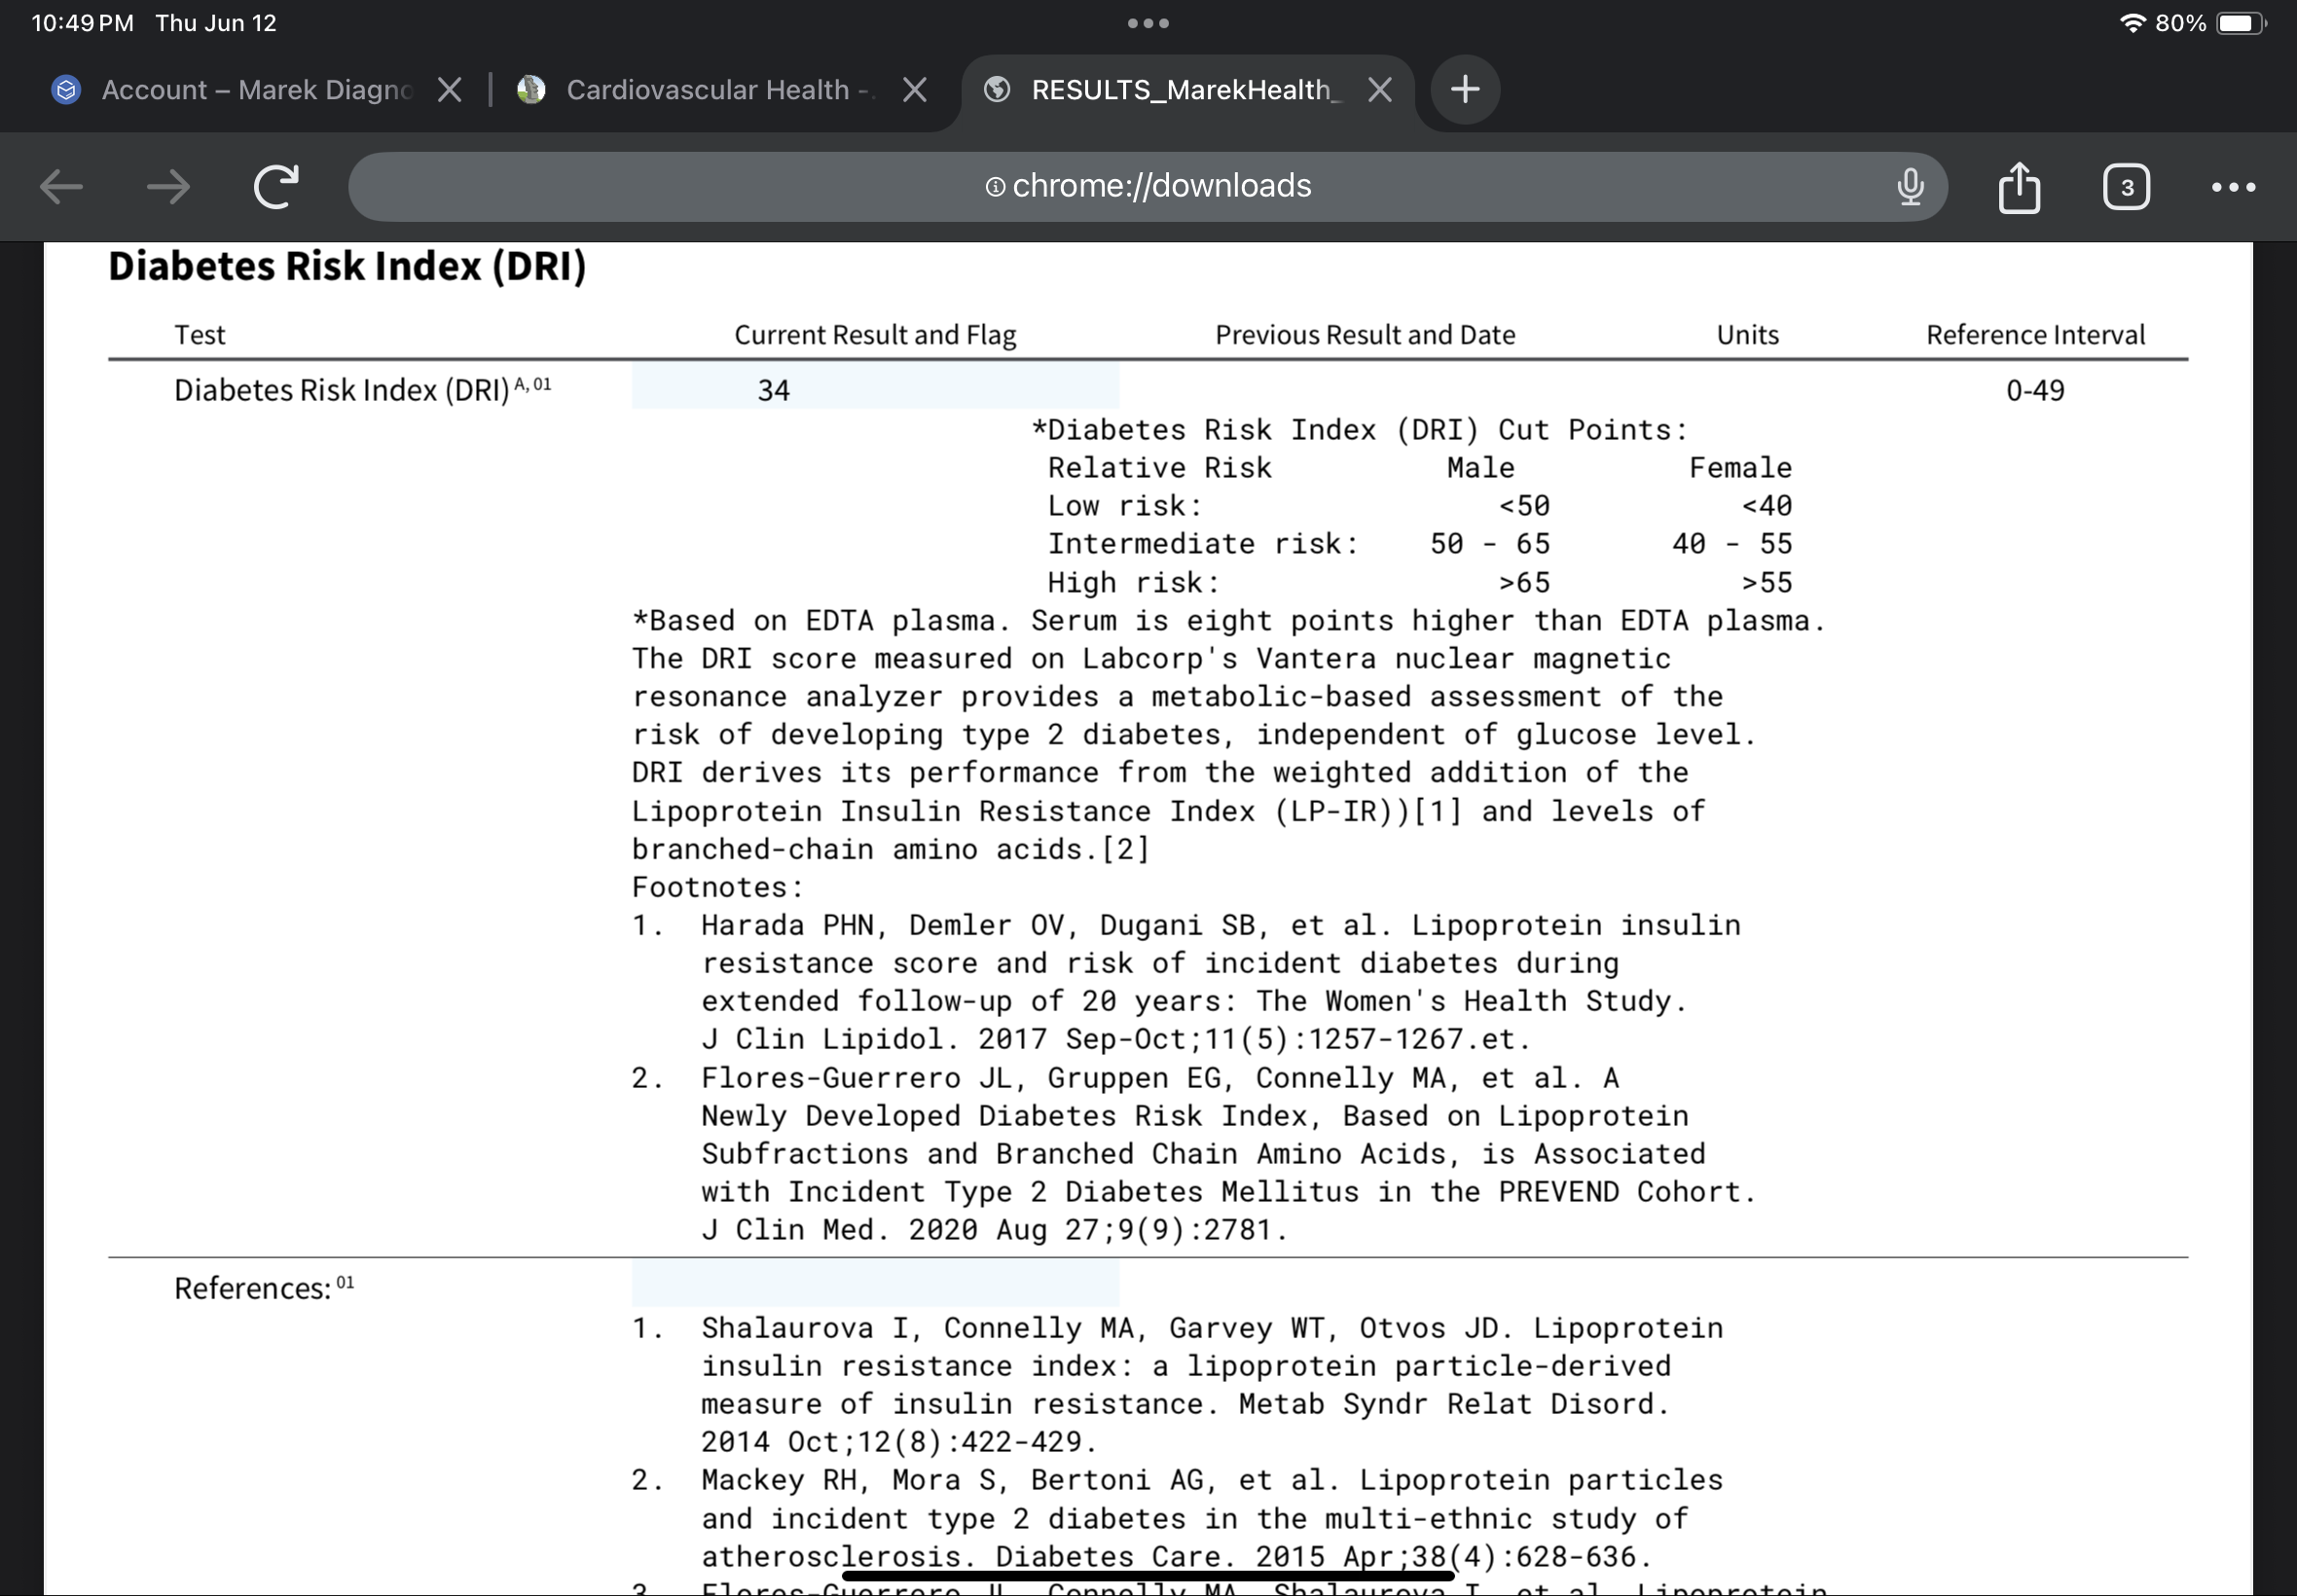Click the Previous Result and Date column header
Screen dimensions: 2297x1596
1365,335
